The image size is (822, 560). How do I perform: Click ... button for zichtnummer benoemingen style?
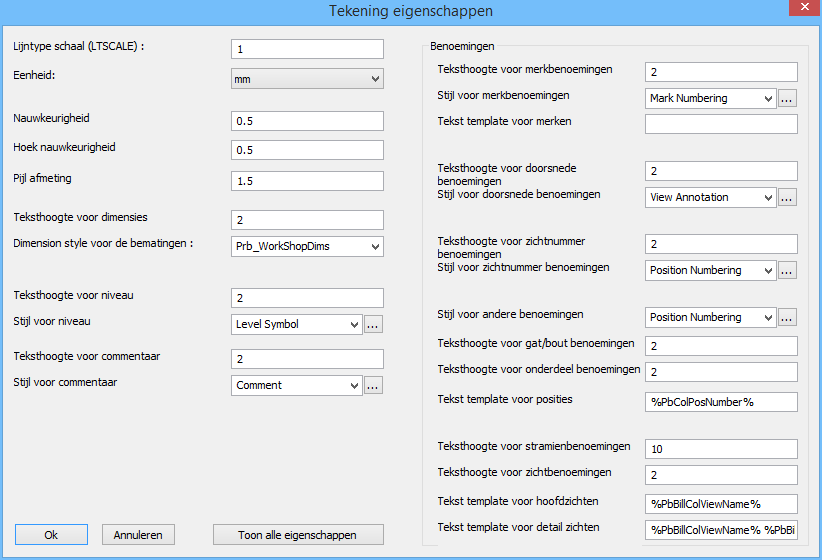pos(787,271)
